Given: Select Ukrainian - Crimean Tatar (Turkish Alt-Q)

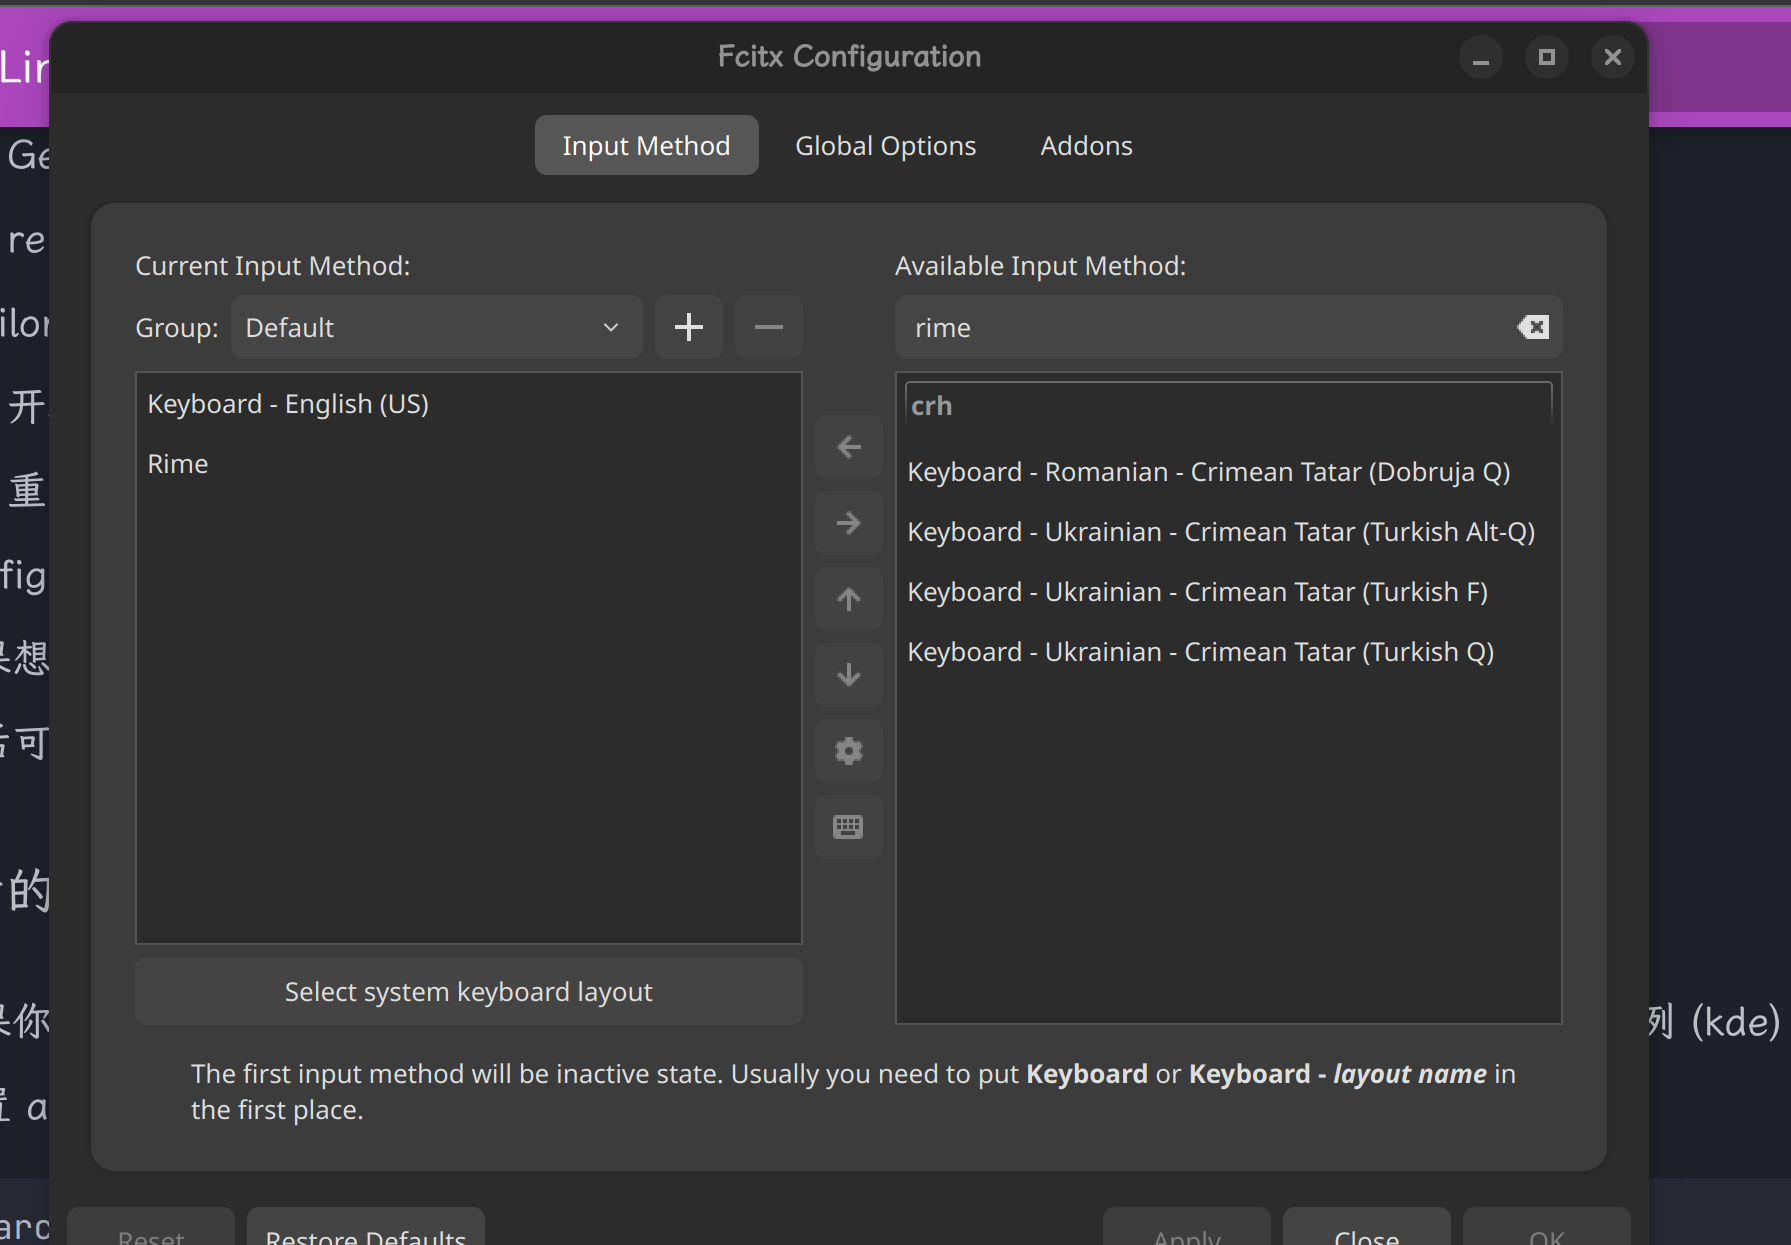Looking at the screenshot, I should click(x=1228, y=532).
